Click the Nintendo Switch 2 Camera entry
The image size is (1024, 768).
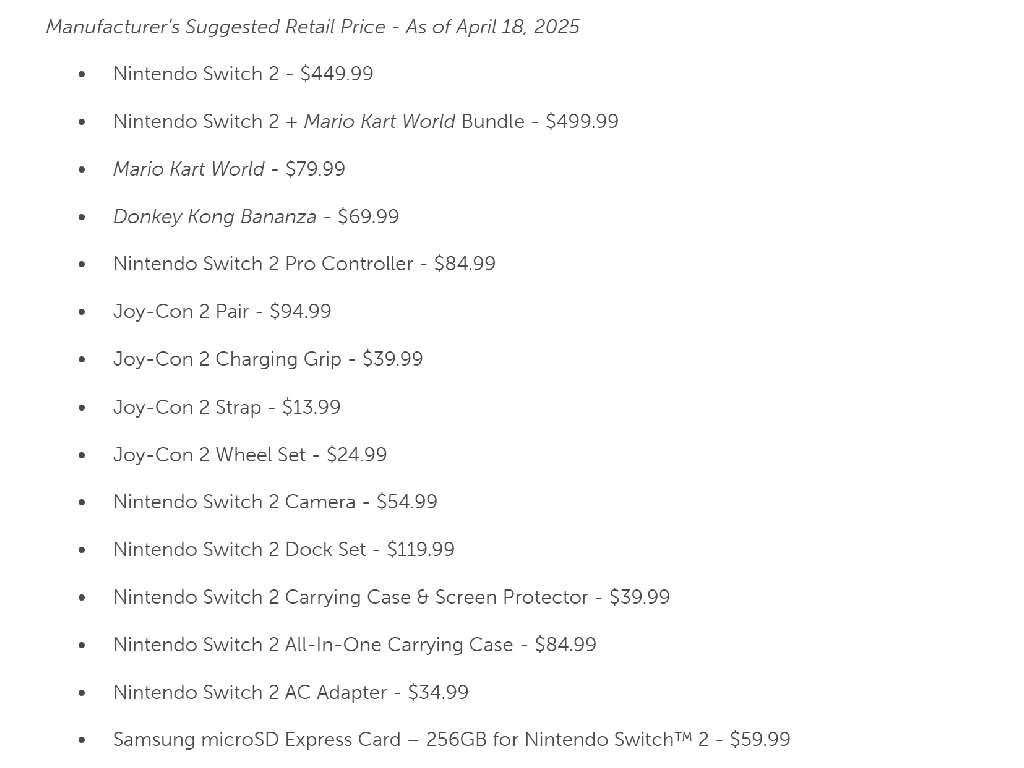click(275, 502)
